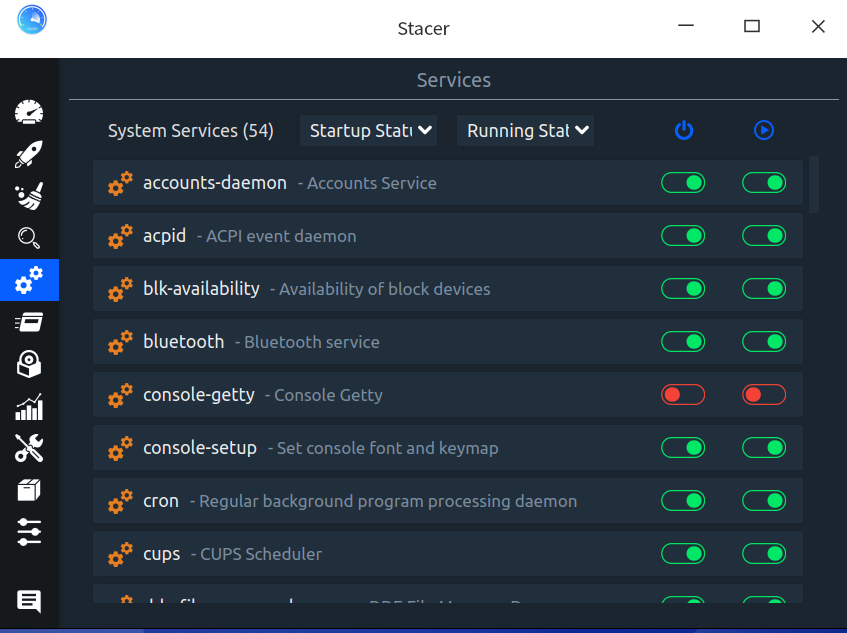
Task: Open Startup Apps rocket icon
Action: click(29, 154)
